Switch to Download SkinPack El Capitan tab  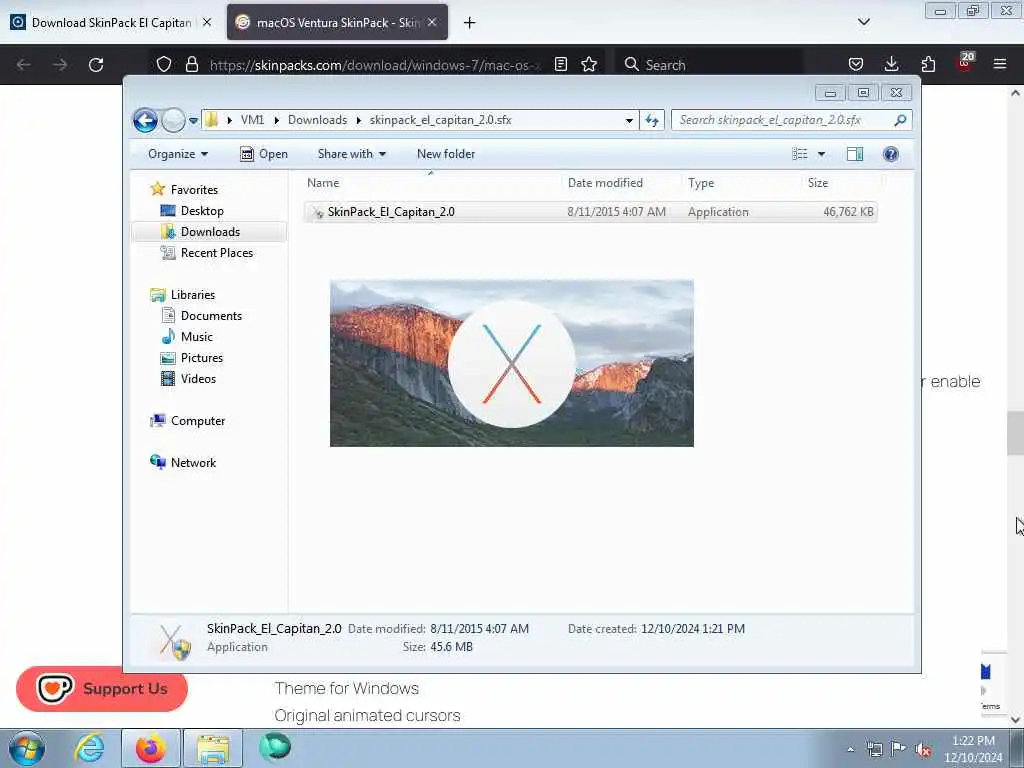112,23
